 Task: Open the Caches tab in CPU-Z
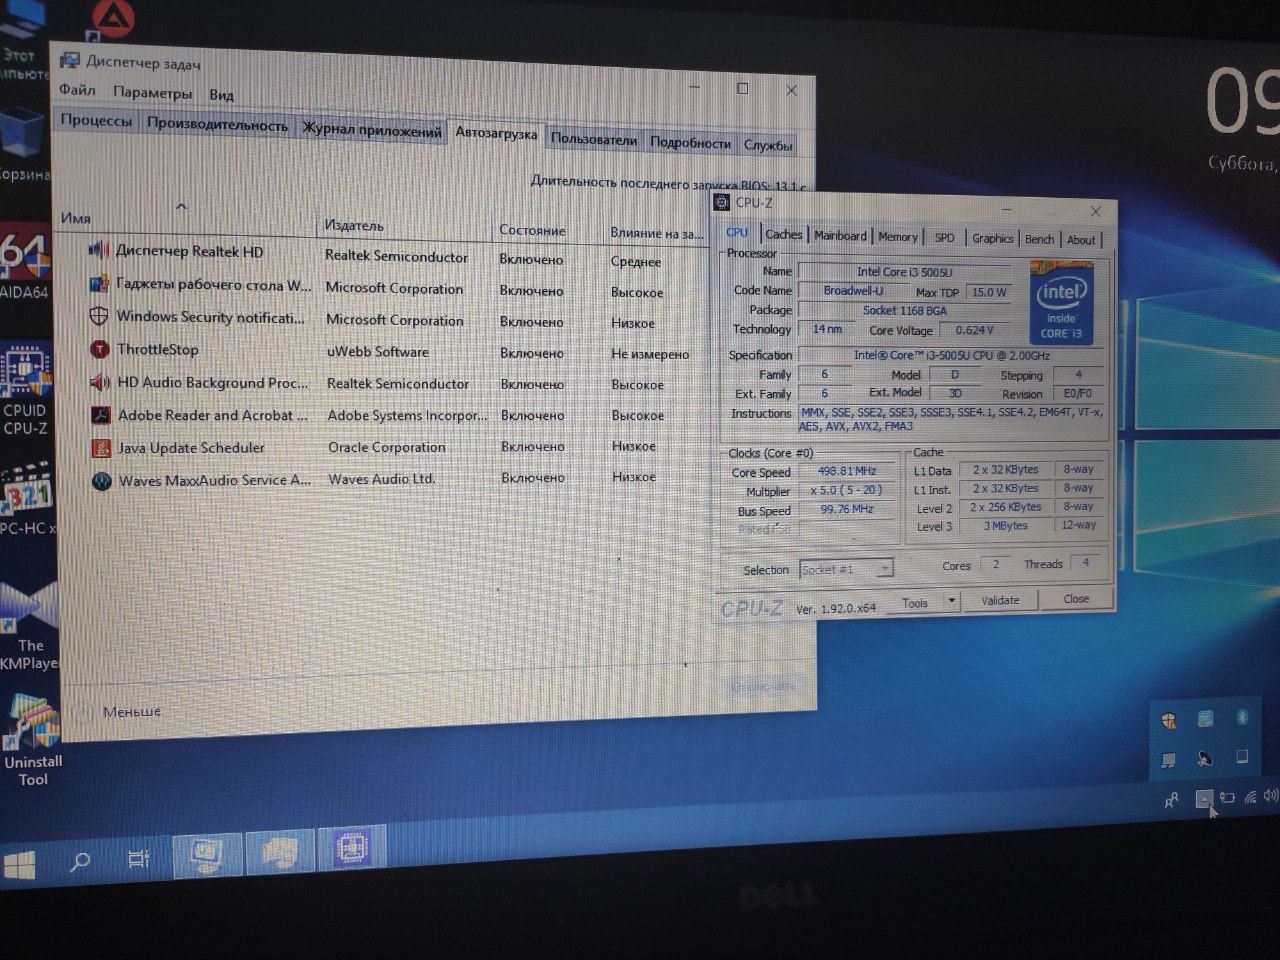point(784,234)
